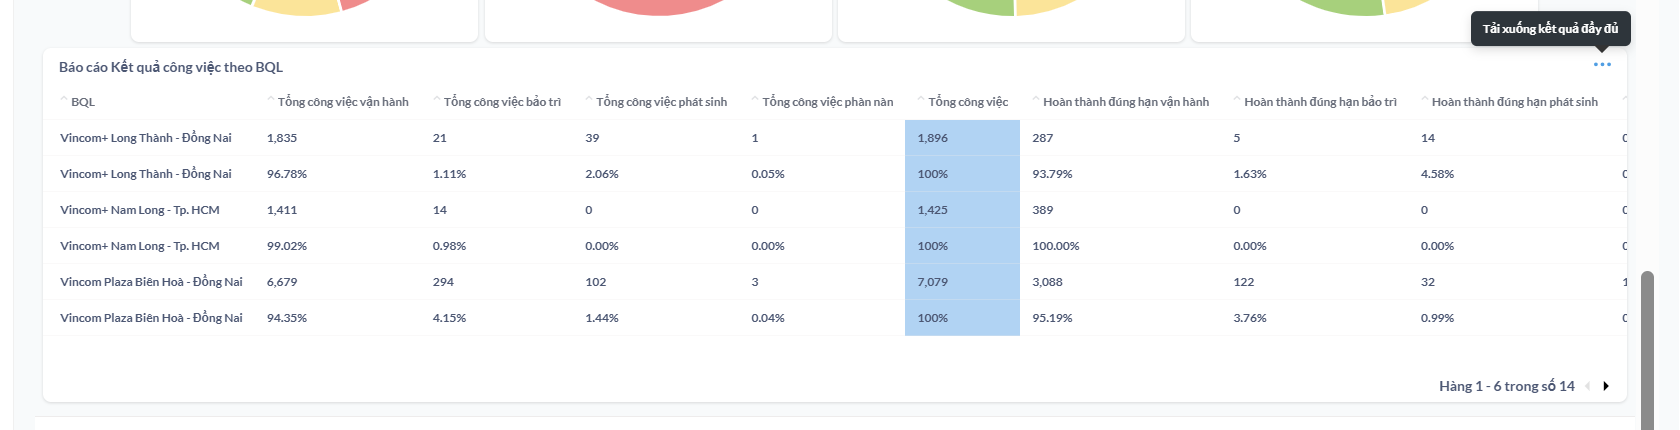Screen dimensions: 1680x430
Task: Click the previous page arrow in pagination
Action: pyautogui.click(x=1587, y=386)
